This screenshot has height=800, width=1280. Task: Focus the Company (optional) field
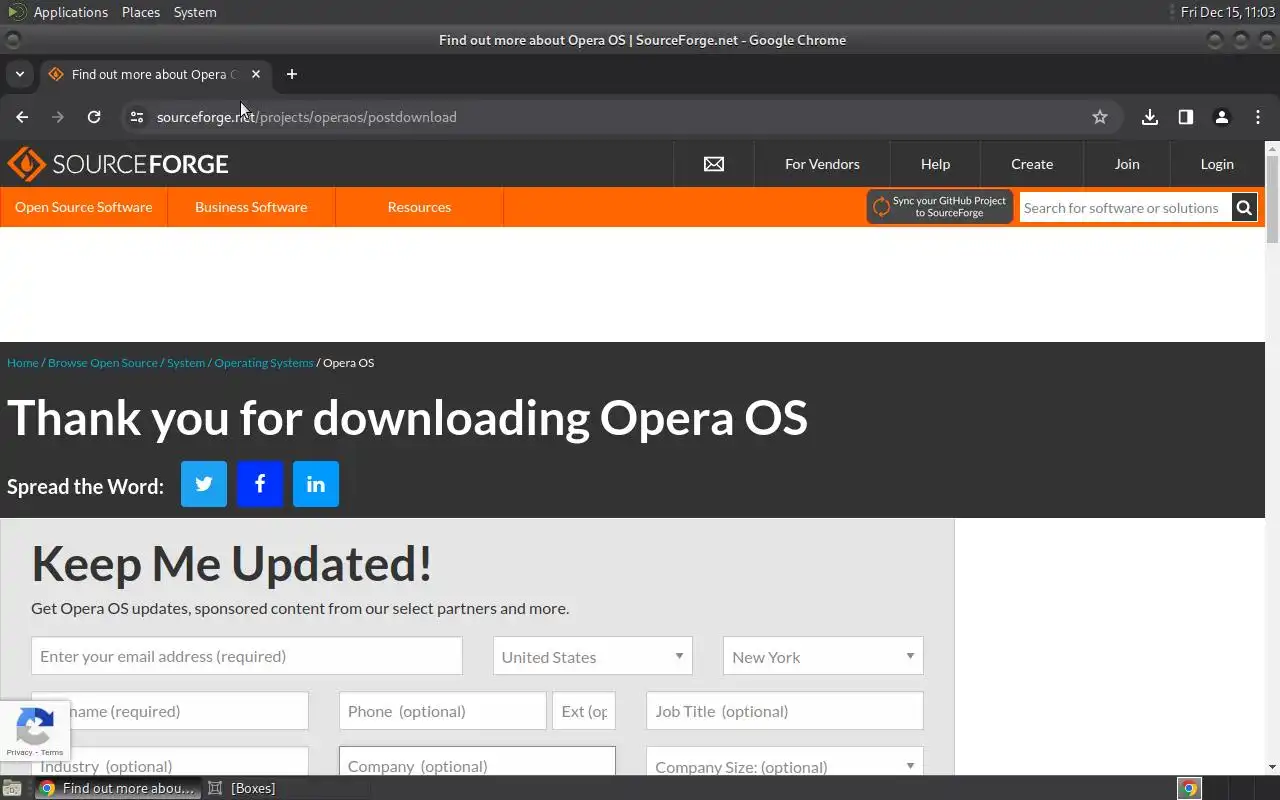click(x=477, y=762)
